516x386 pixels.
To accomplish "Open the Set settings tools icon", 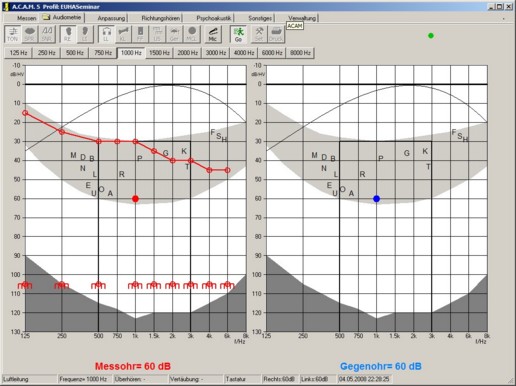I will tap(259, 34).
